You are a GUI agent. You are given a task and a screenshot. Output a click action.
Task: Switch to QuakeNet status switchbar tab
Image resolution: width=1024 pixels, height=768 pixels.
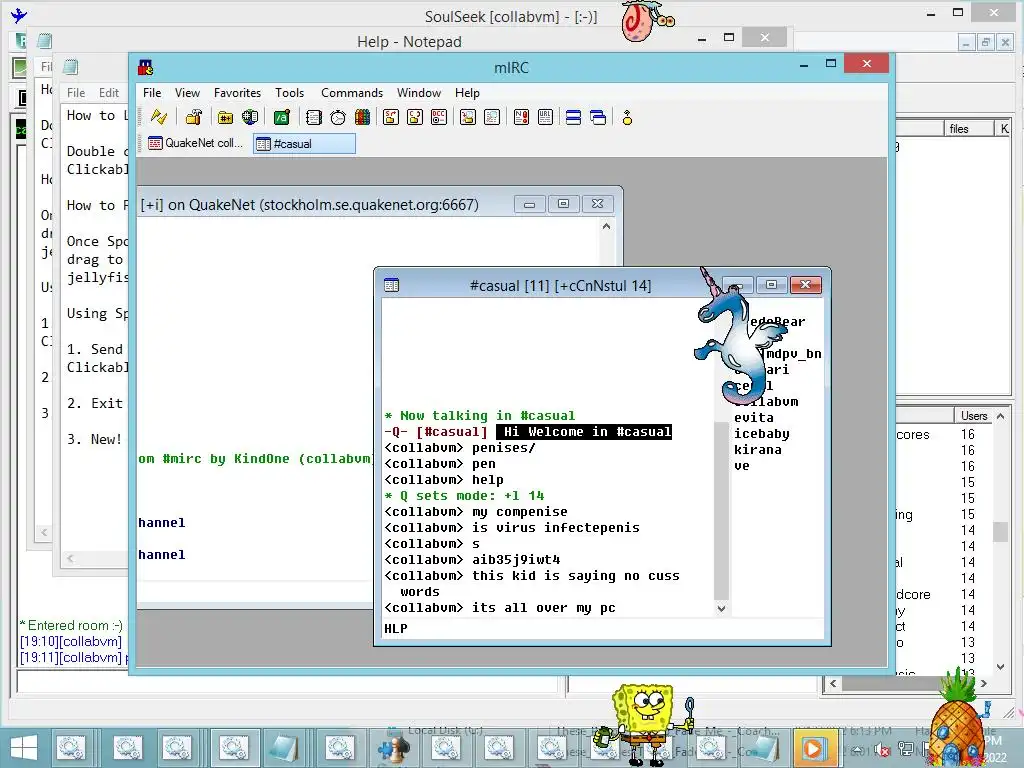[195, 143]
